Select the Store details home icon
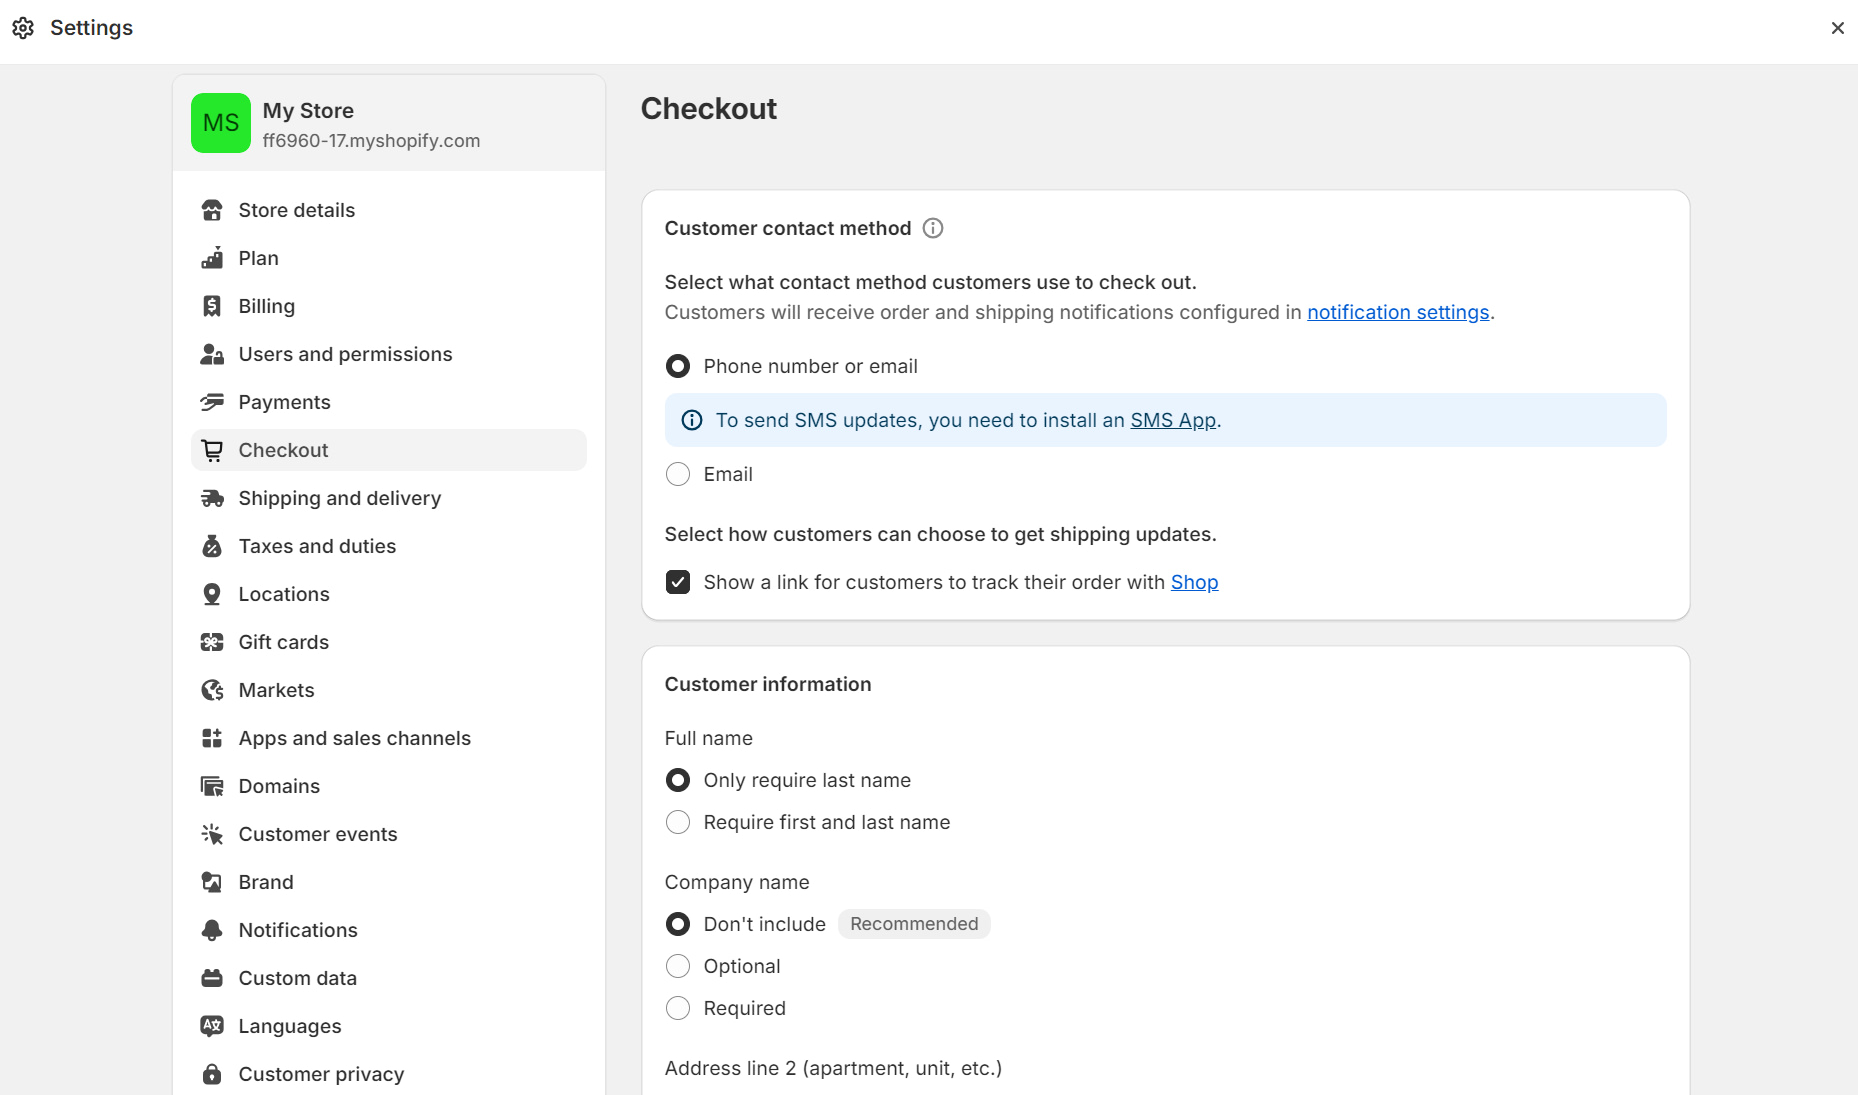1858x1095 pixels. pos(212,210)
